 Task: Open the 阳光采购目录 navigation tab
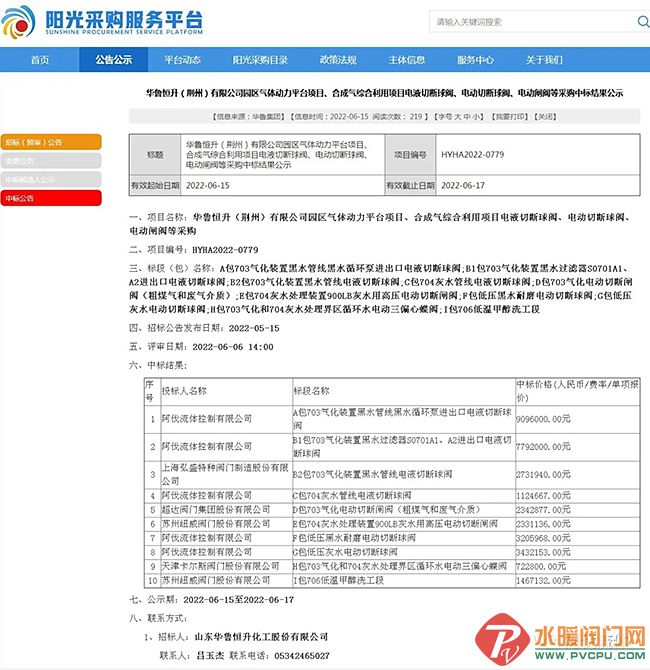click(260, 60)
